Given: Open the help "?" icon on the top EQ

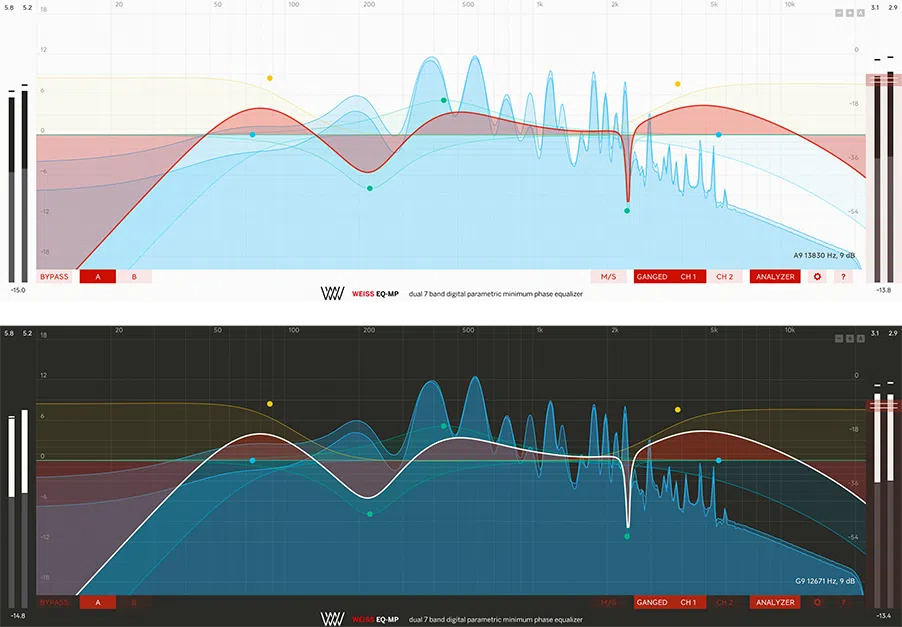Looking at the screenshot, I should click(x=843, y=276).
